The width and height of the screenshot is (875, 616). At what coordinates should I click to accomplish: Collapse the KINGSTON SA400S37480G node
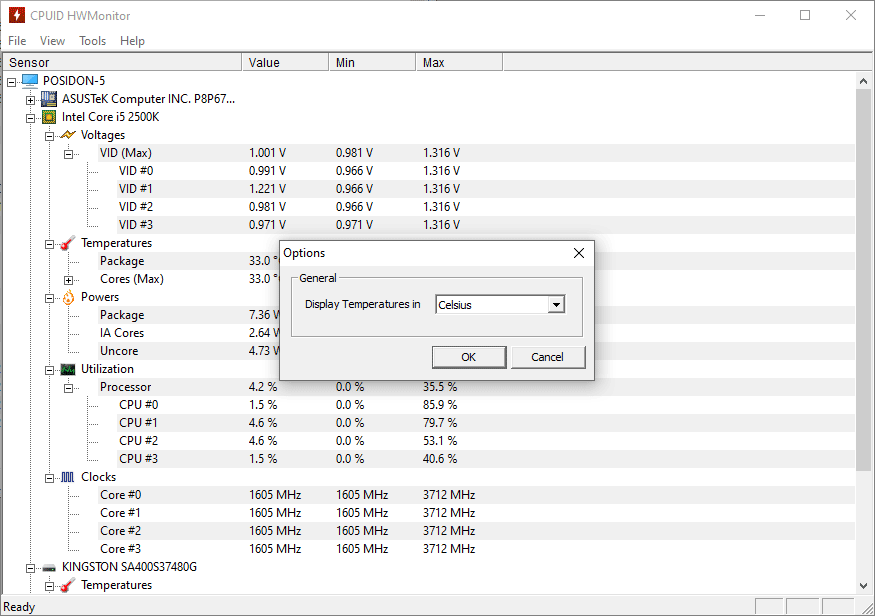pyautogui.click(x=30, y=569)
